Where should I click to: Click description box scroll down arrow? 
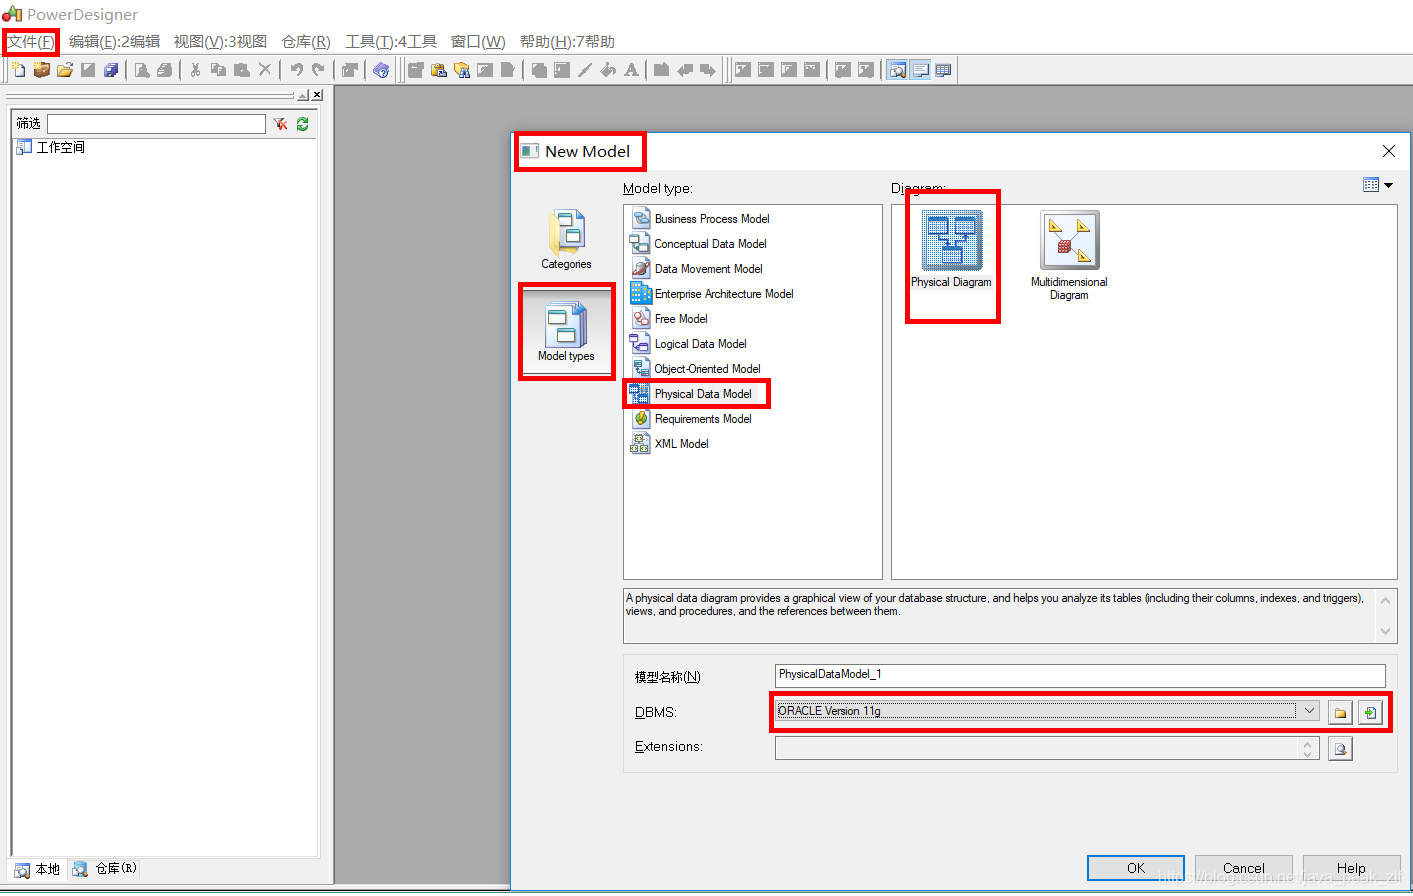(1385, 631)
